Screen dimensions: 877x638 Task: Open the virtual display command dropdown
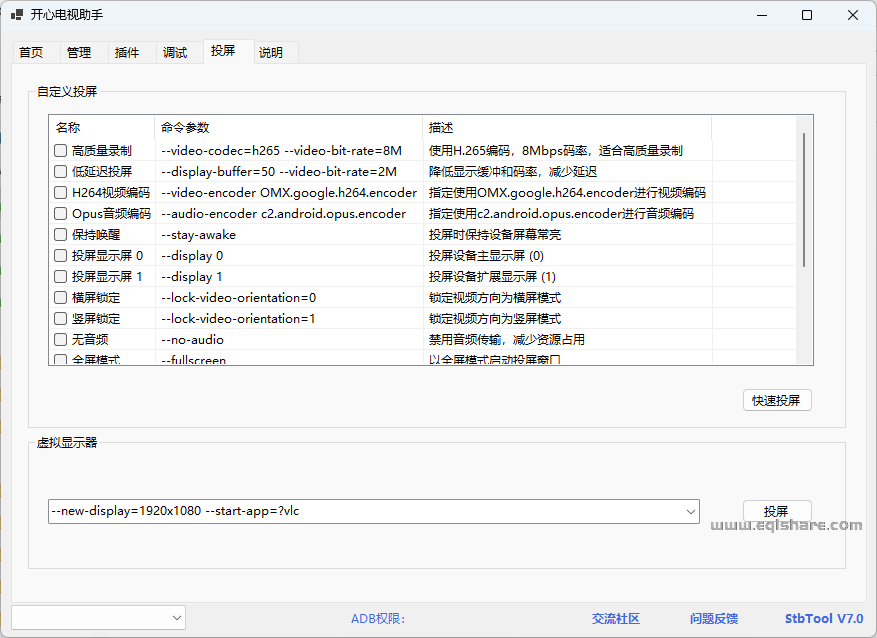(x=691, y=511)
